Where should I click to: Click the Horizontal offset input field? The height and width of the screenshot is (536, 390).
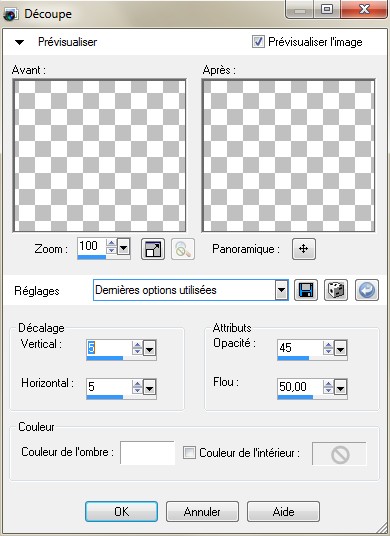pyautogui.click(x=109, y=387)
